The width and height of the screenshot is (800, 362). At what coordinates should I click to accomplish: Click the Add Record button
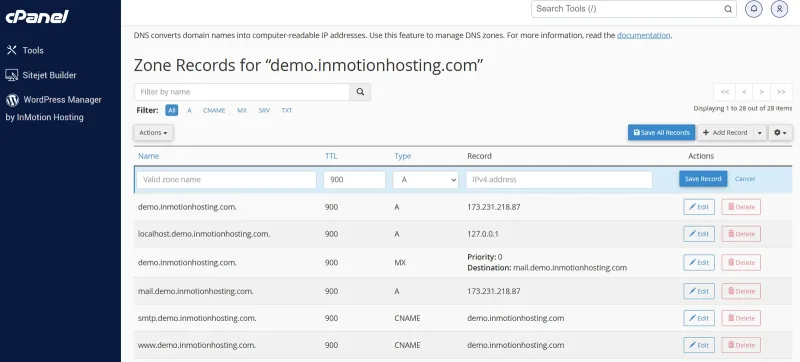click(725, 133)
